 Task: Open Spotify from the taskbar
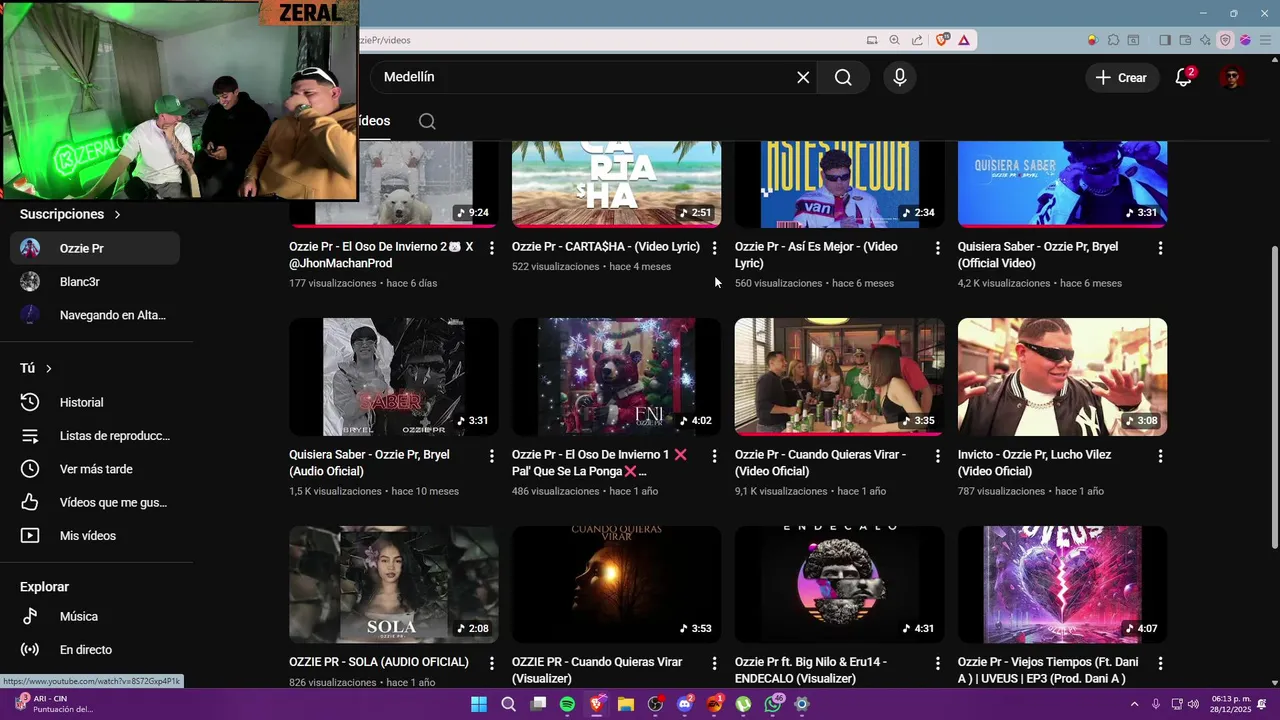(567, 704)
